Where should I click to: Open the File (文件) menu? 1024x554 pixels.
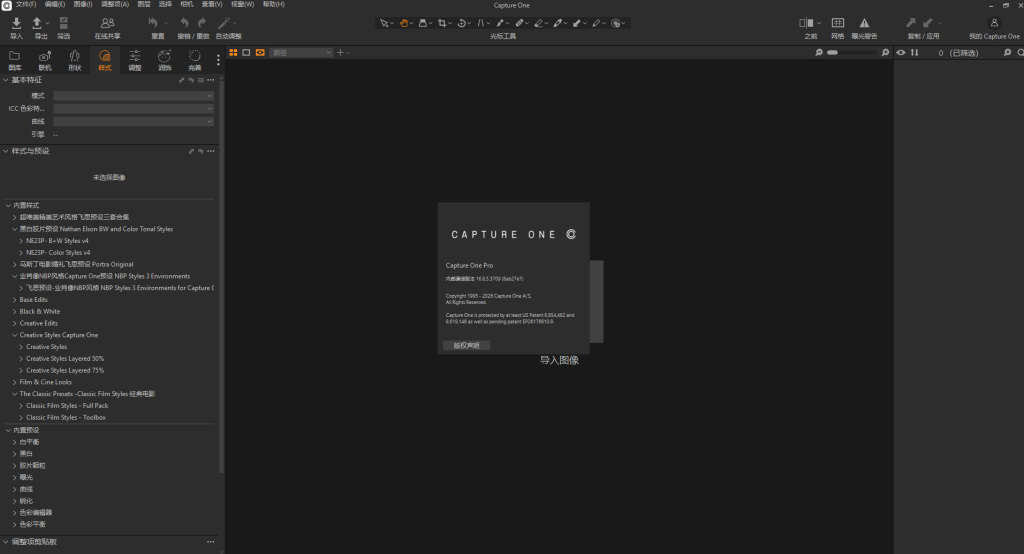pyautogui.click(x=26, y=5)
